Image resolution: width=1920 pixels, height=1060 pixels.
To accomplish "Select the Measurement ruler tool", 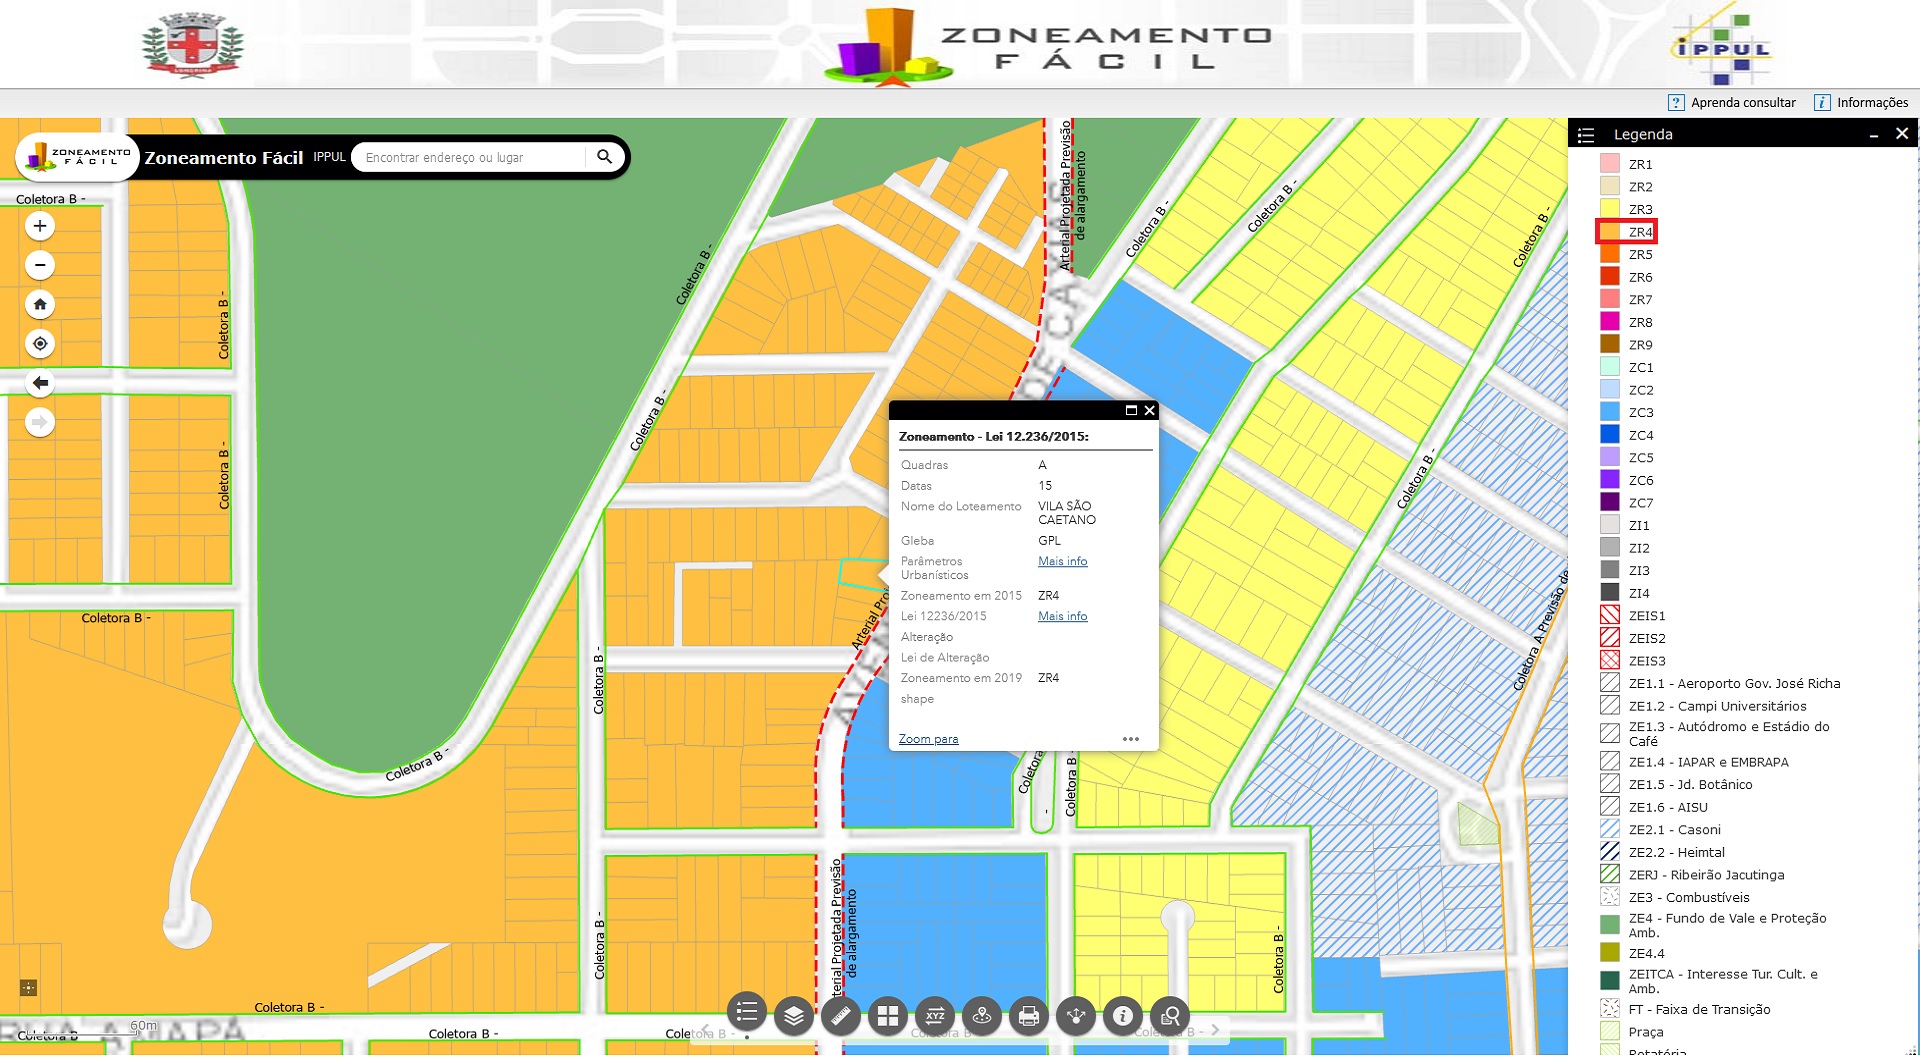I will [841, 1017].
